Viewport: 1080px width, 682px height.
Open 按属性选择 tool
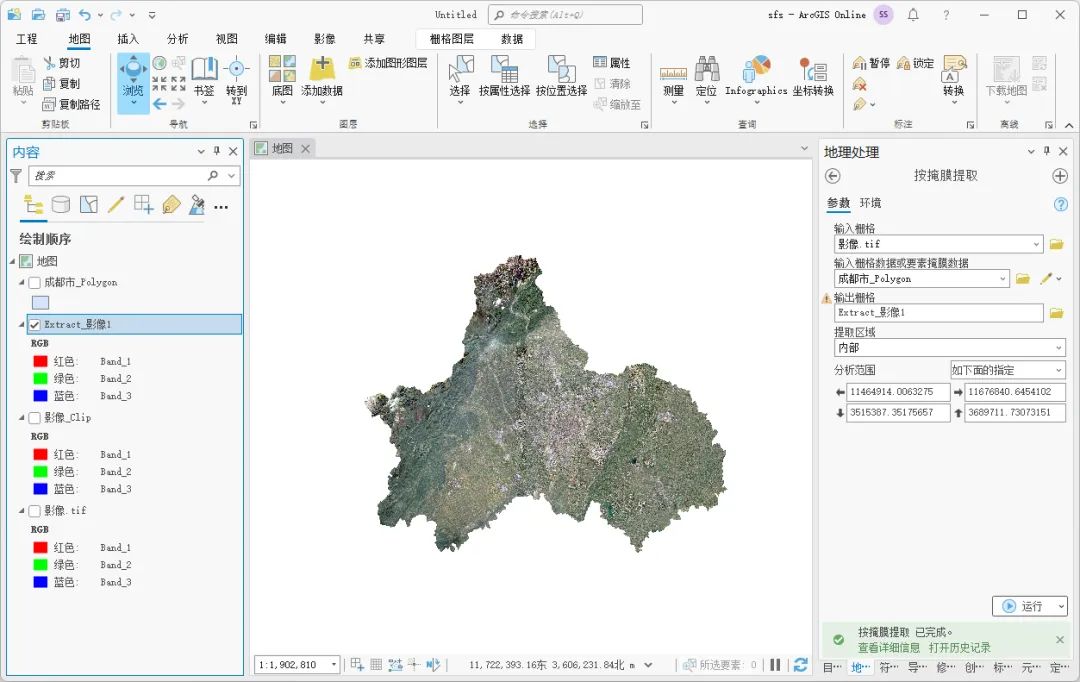504,76
